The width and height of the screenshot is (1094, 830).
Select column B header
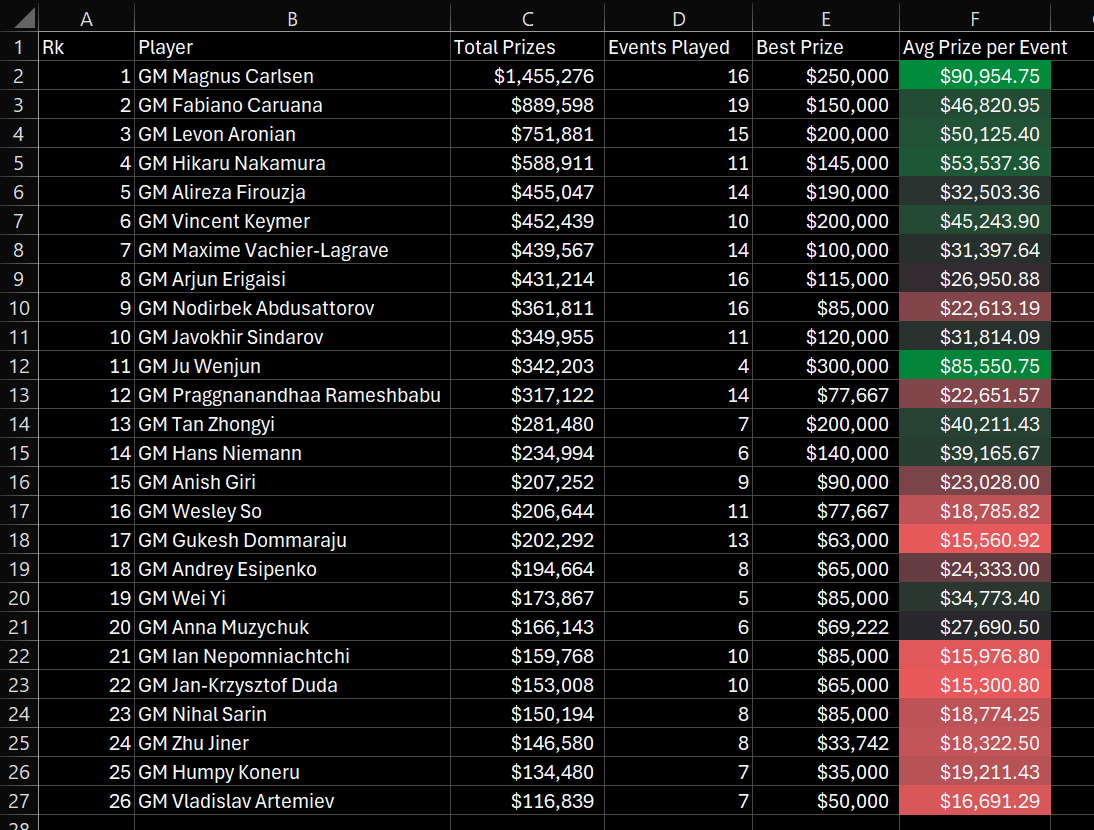click(x=292, y=17)
